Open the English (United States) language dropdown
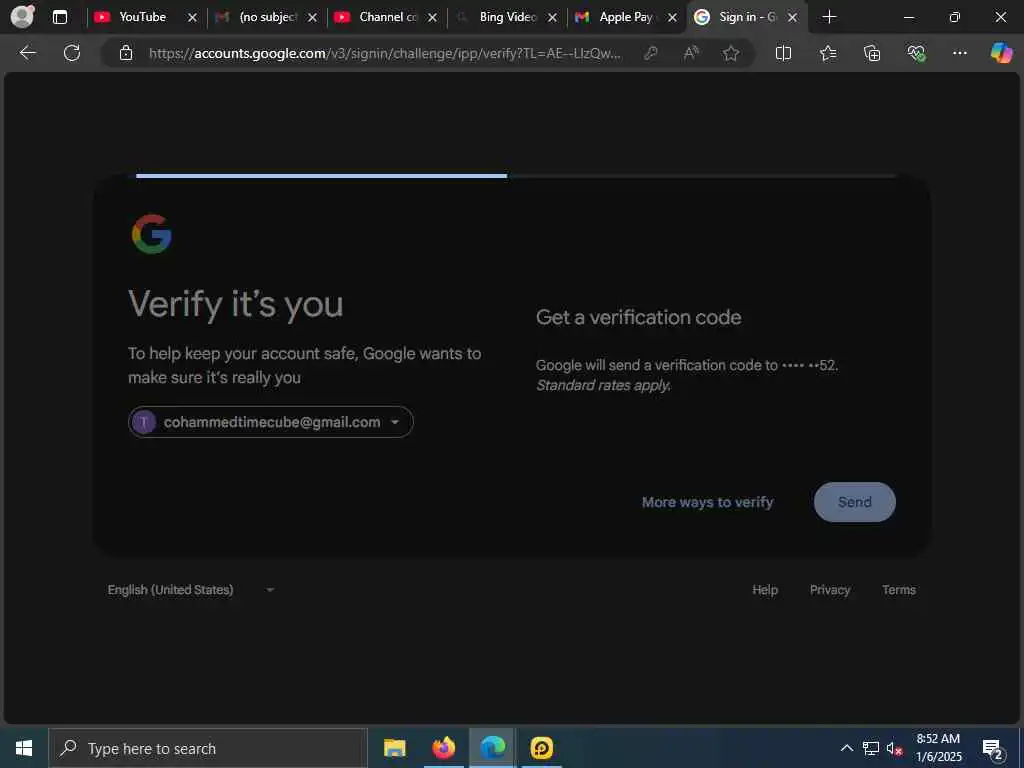The height and width of the screenshot is (768, 1024). (x=191, y=590)
